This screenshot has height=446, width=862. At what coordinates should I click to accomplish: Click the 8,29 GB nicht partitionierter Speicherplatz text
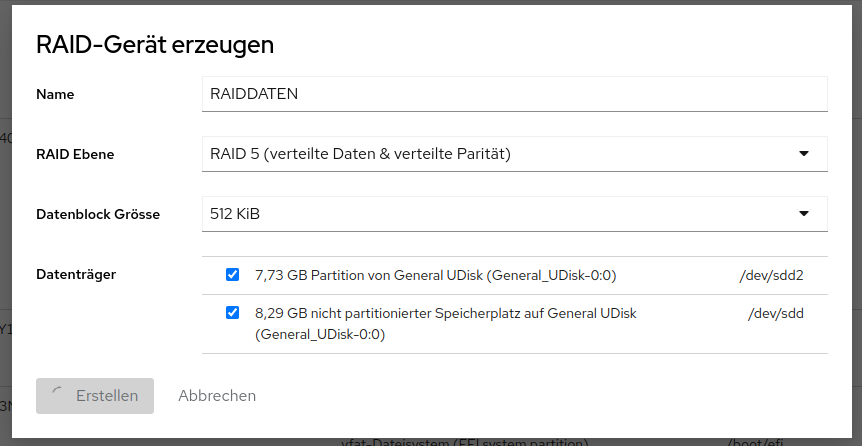click(x=446, y=314)
